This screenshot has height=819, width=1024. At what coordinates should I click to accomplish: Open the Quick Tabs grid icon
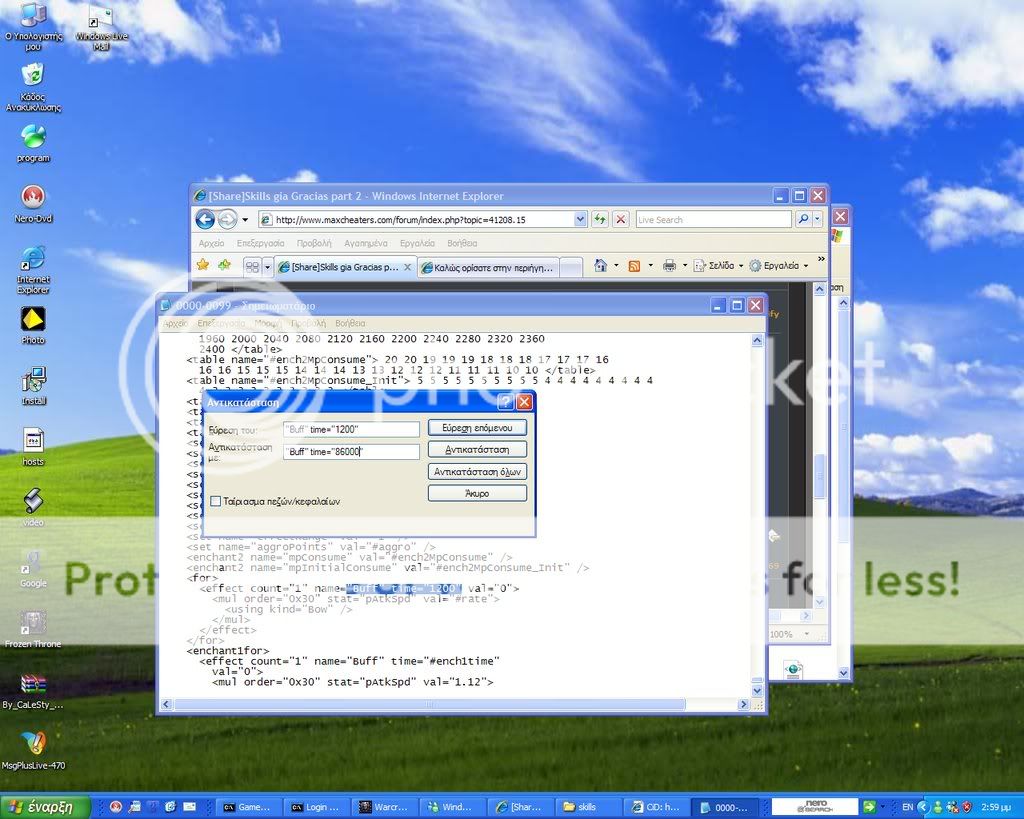[252, 266]
